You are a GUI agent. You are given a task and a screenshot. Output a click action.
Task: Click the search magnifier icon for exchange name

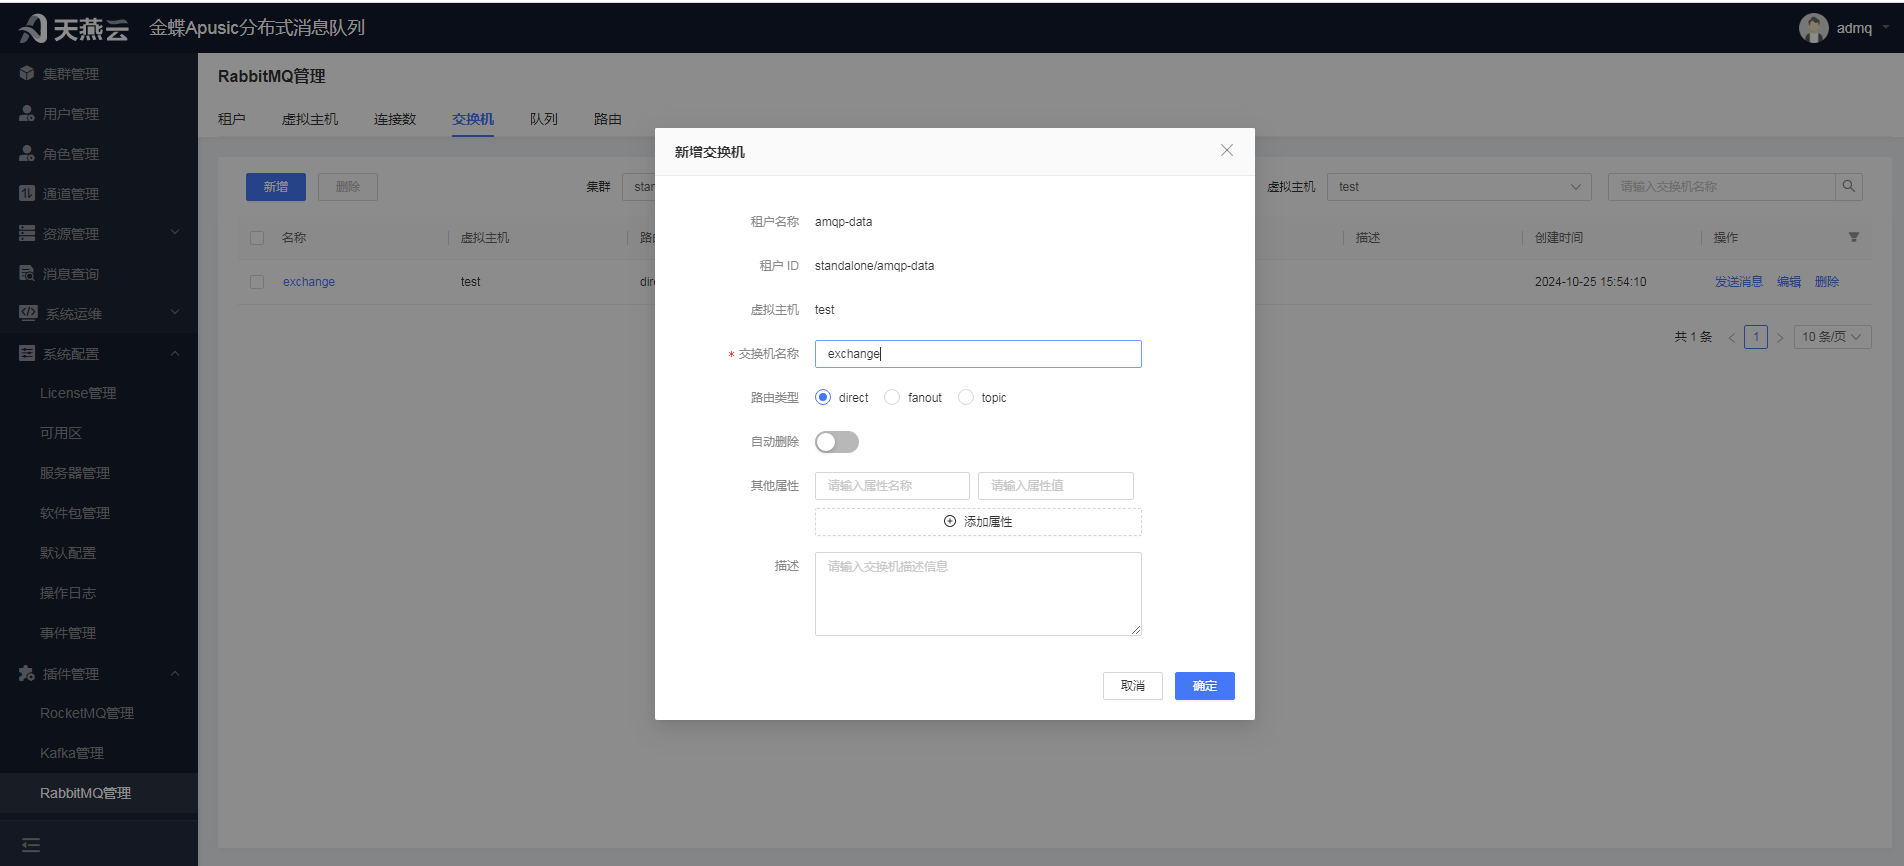(1849, 186)
